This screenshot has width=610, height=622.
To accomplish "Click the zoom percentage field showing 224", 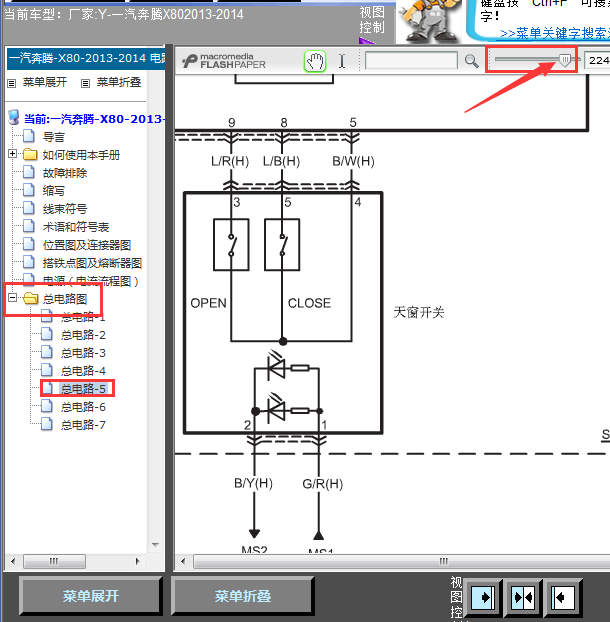I will pos(597,61).
